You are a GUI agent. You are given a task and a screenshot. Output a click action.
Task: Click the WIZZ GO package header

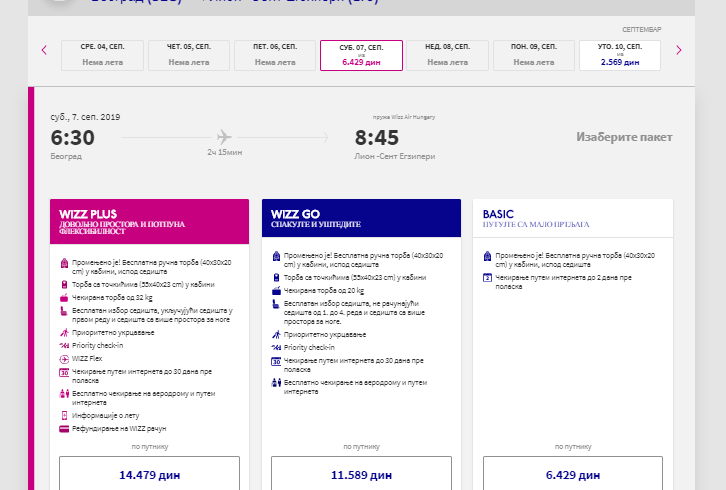pyautogui.click(x=361, y=218)
